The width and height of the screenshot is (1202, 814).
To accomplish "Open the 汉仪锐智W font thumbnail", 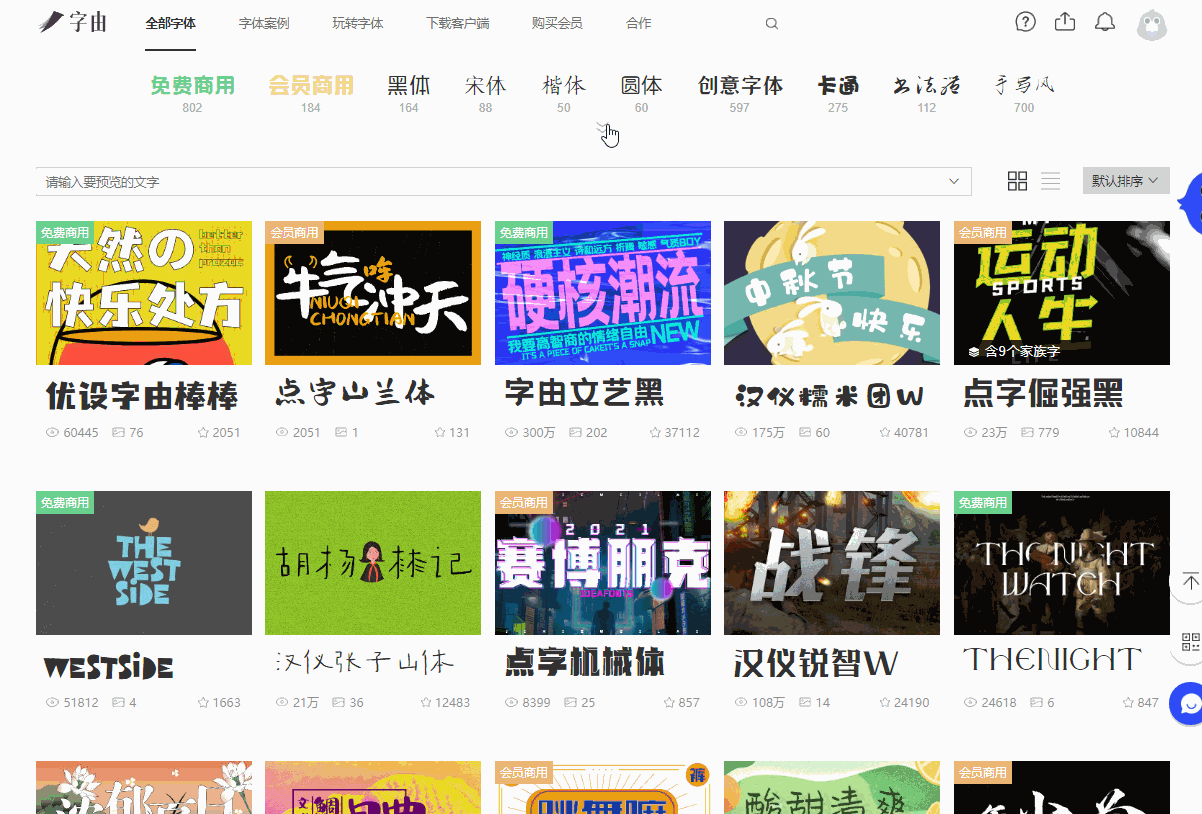I will (831, 562).
